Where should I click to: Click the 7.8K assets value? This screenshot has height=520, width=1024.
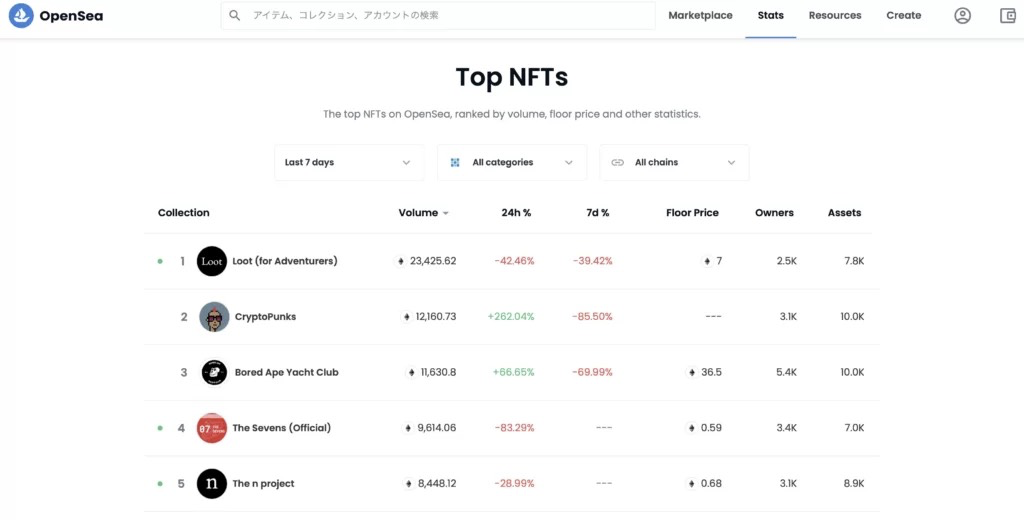[854, 261]
